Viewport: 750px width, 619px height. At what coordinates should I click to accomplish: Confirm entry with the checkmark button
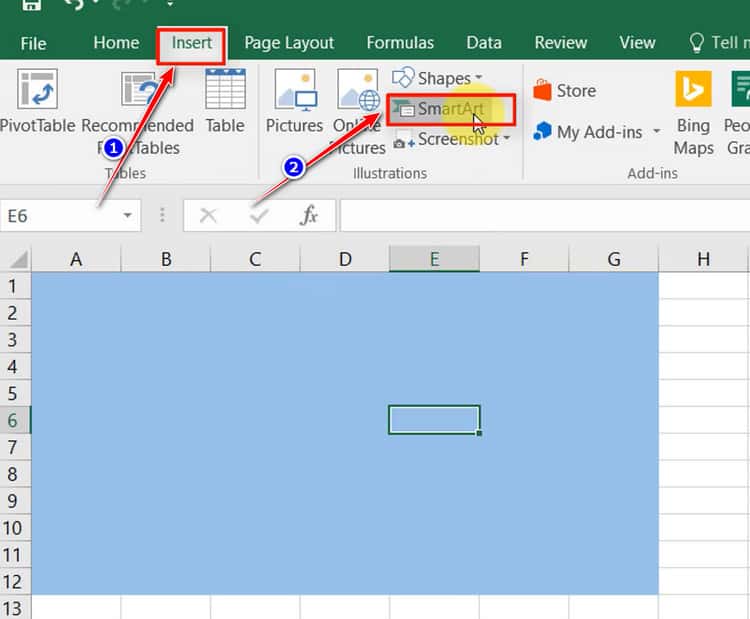pos(259,216)
